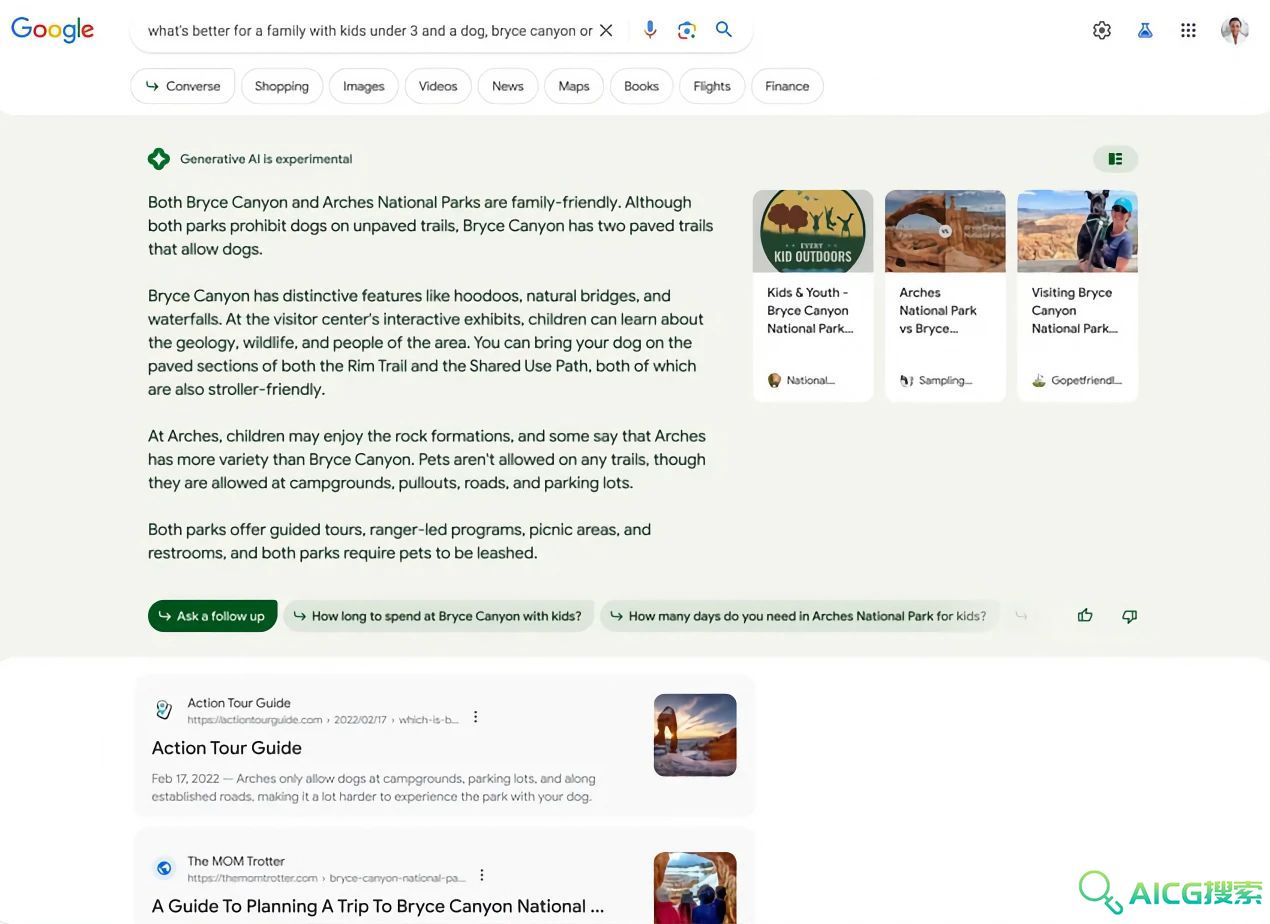Open the Arches vs Bryce source card
The width and height of the screenshot is (1270, 924).
pos(945,296)
